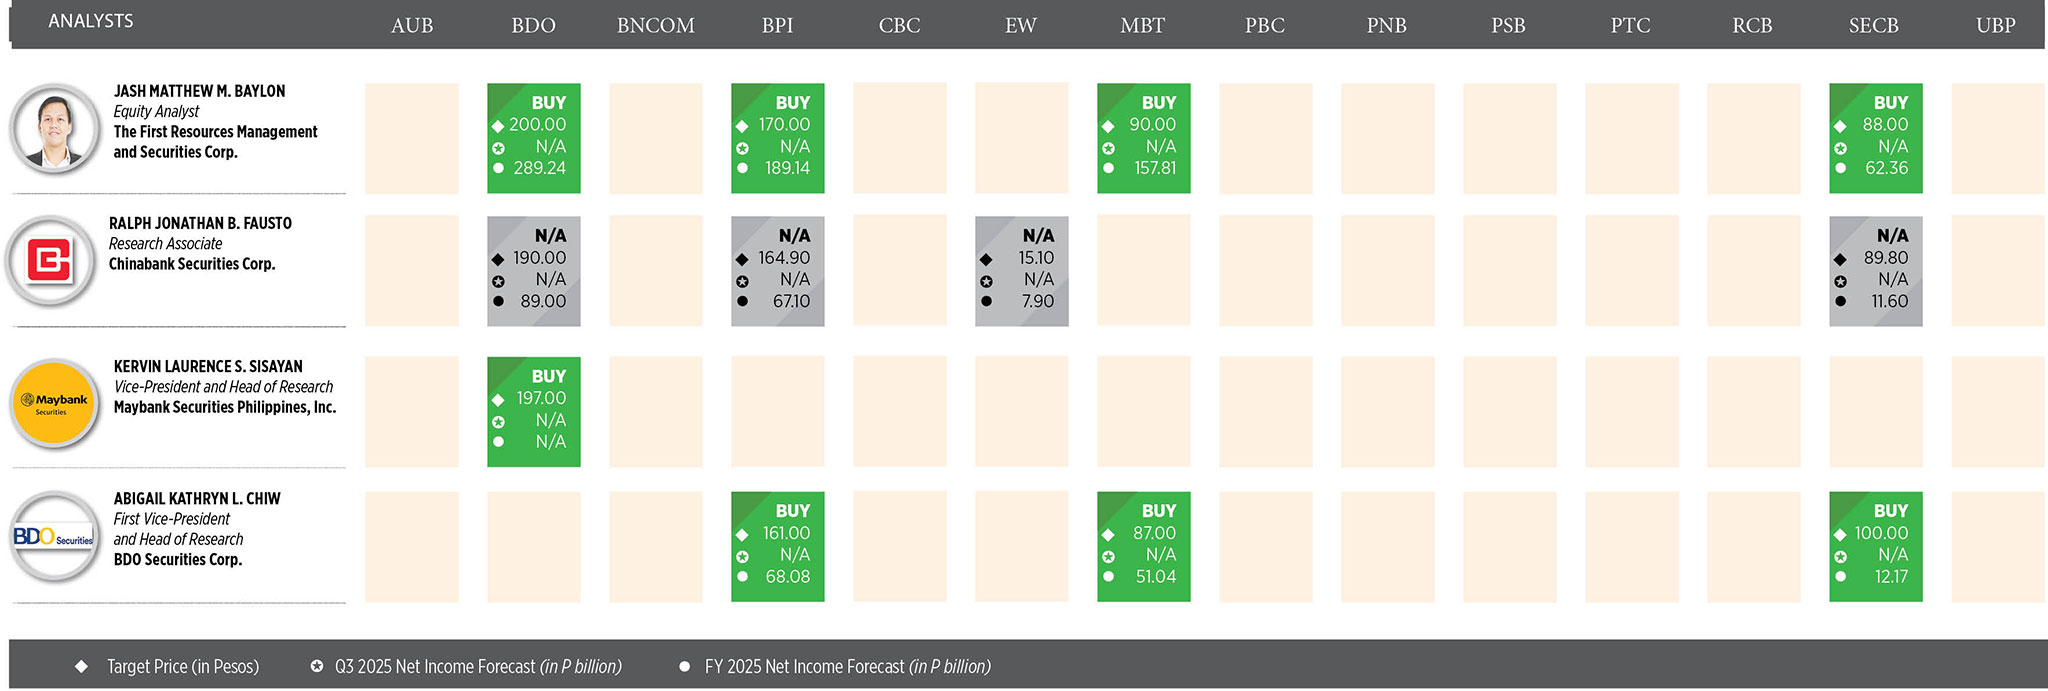
Task: Click the BDO Securities logo
Action: (x=54, y=538)
